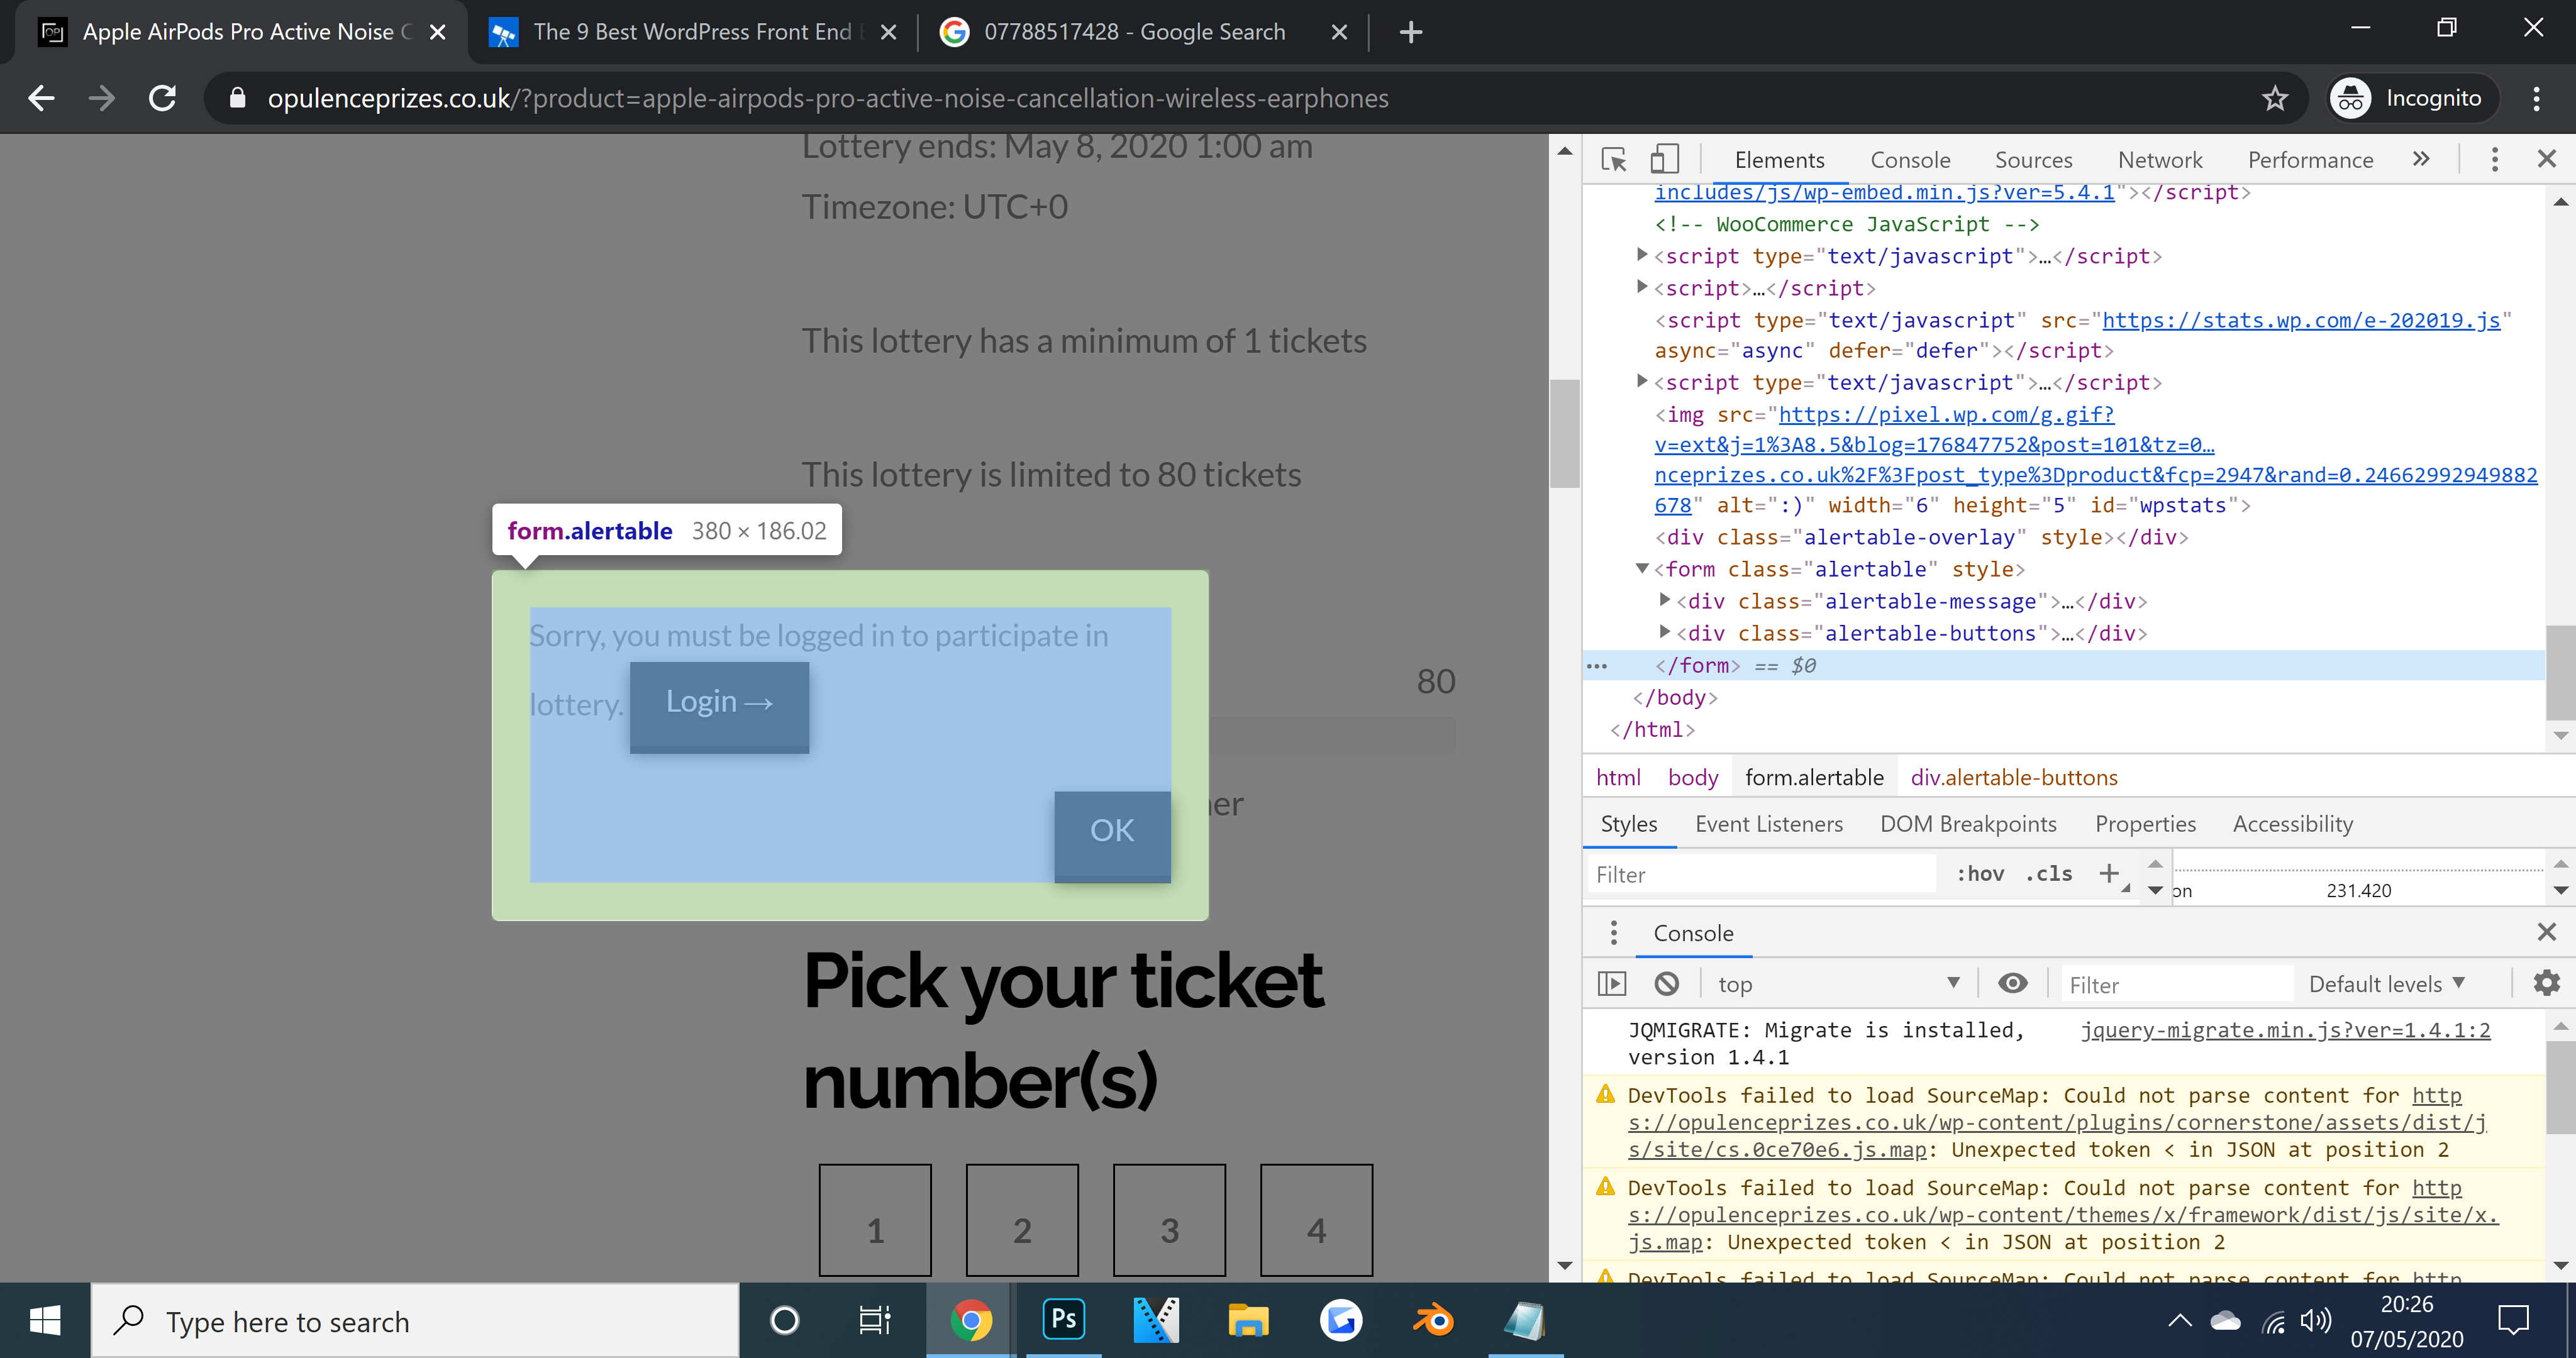Open OneDrive cloud icon in system tray
Viewport: 2576px width, 1358px height.
click(2226, 1322)
